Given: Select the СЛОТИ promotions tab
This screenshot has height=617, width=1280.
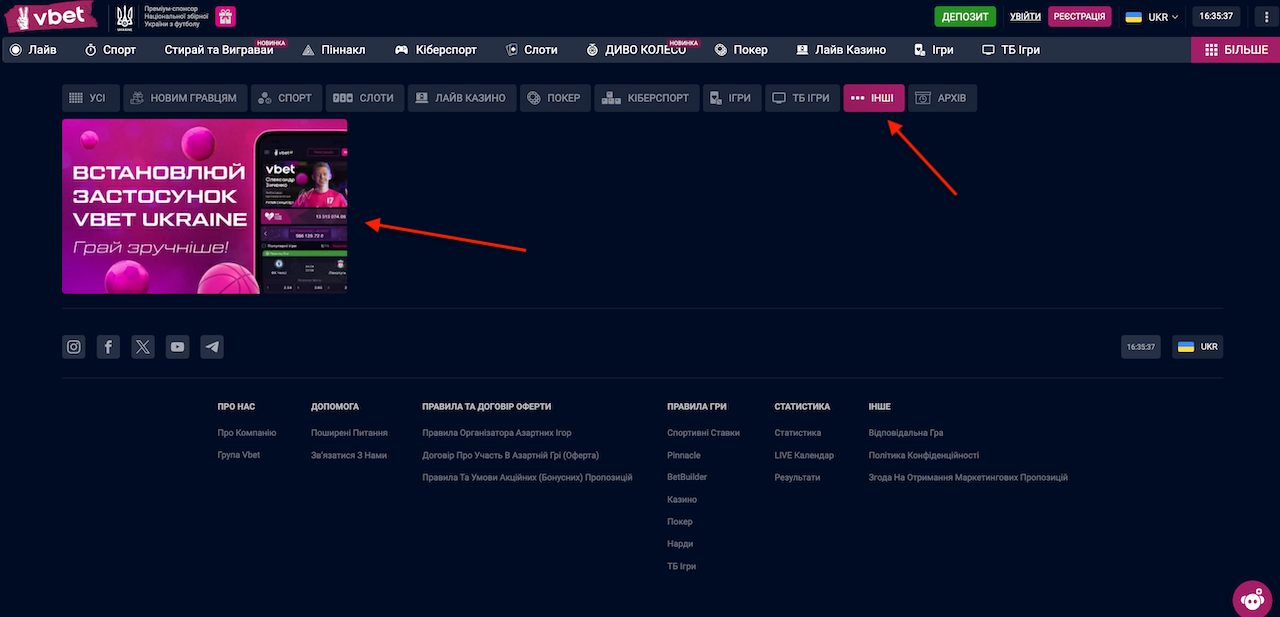Looking at the screenshot, I should [x=364, y=98].
